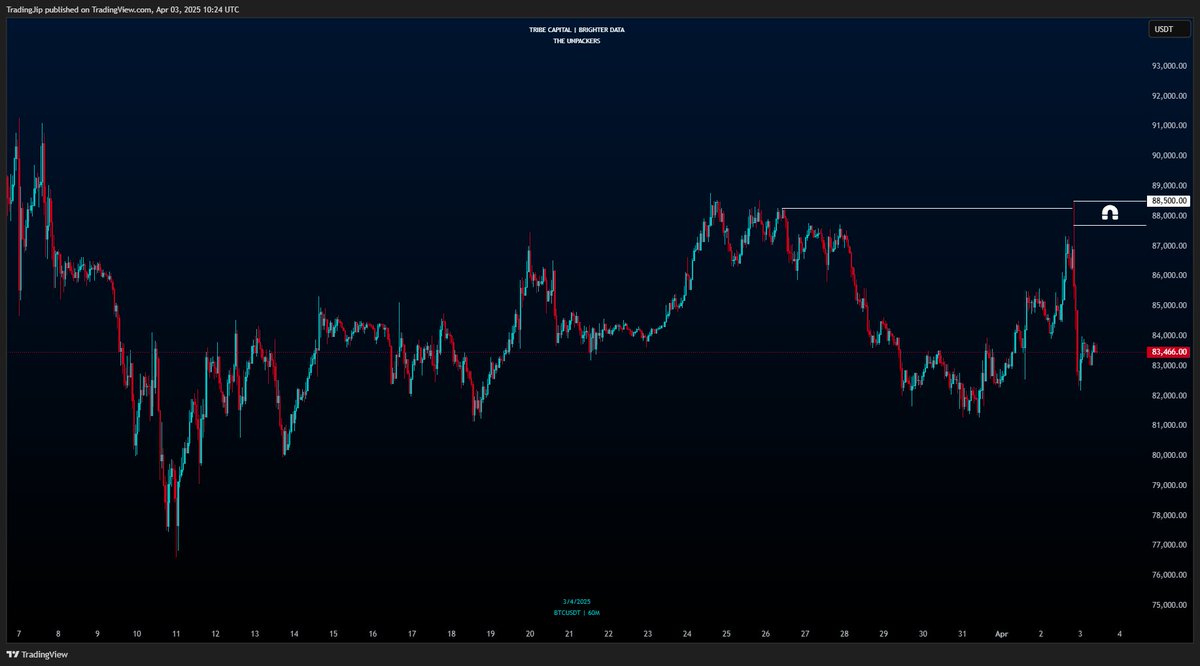
Task: Click the 11 date label on time axis
Action: 175,634
